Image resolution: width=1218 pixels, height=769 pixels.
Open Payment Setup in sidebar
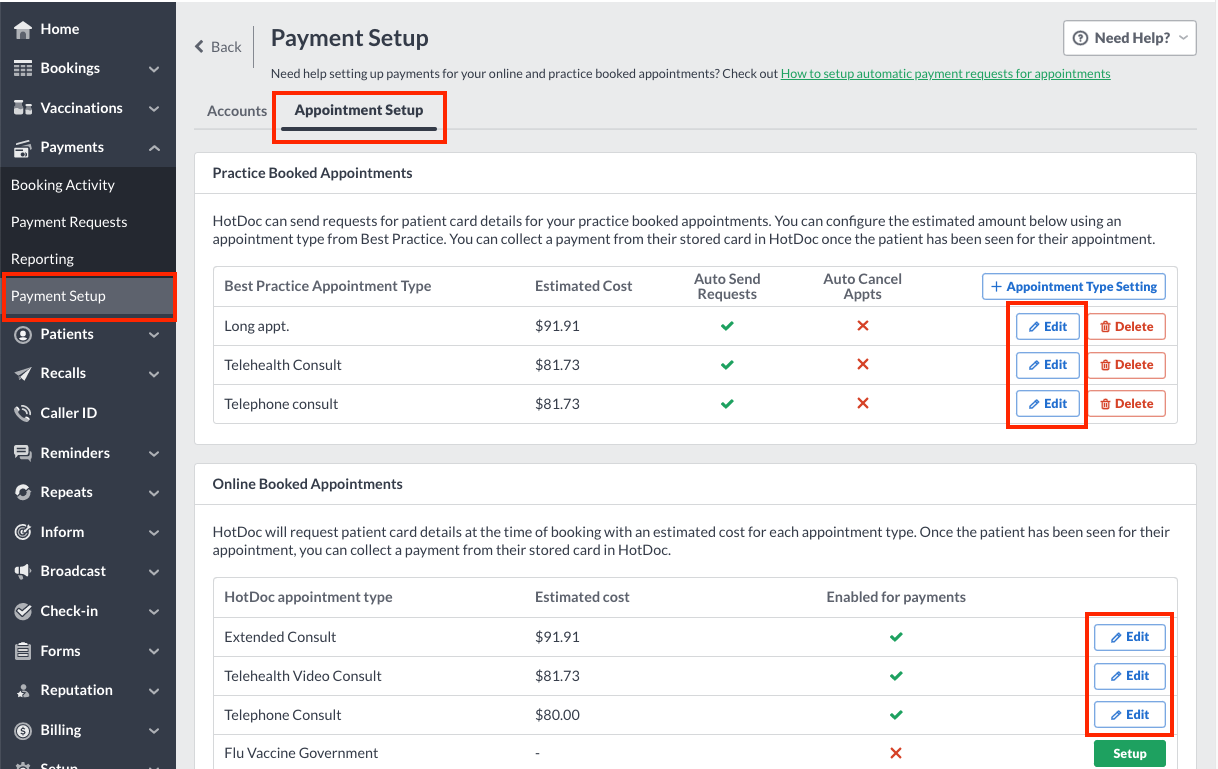click(x=88, y=296)
